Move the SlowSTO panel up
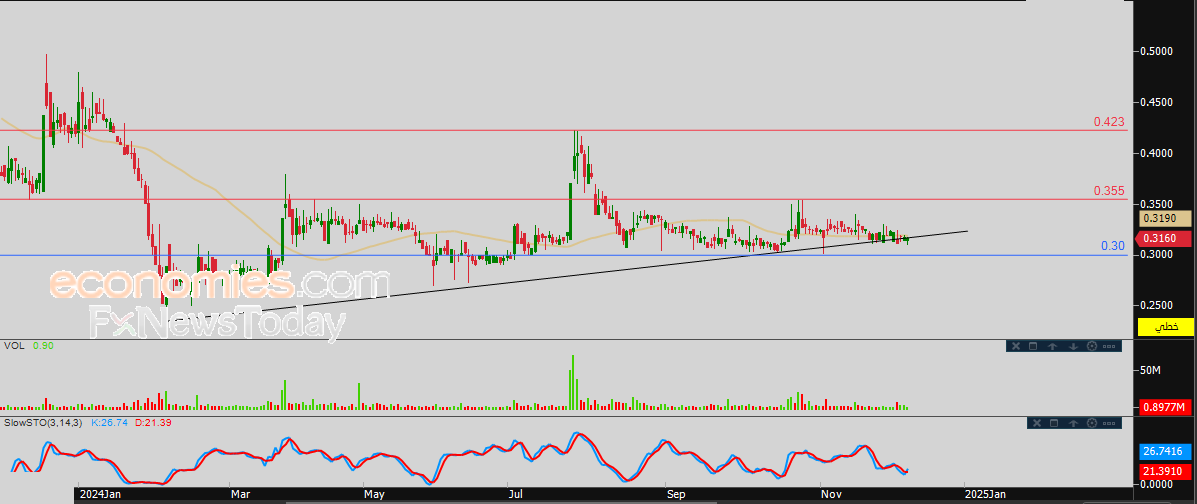Image resolution: width=1197 pixels, height=504 pixels. 1073,423
